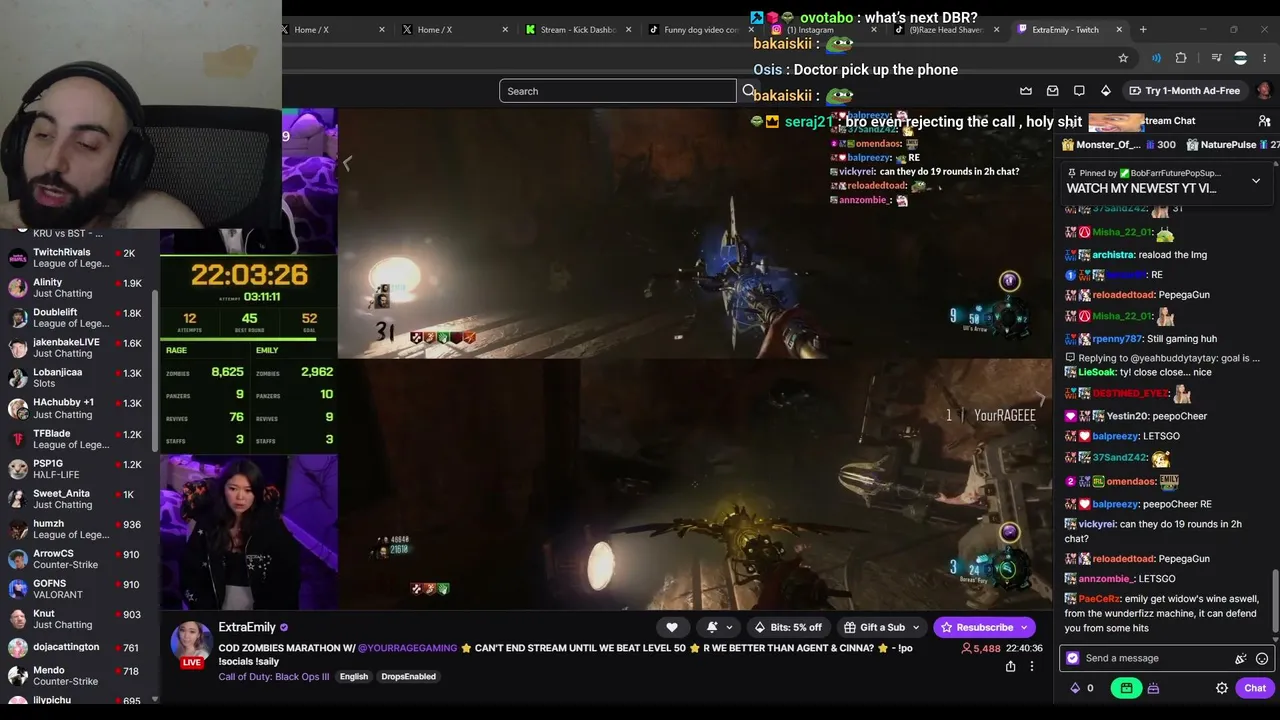Click the English stream tag
Screen dimensions: 1280x720
pos(354,677)
